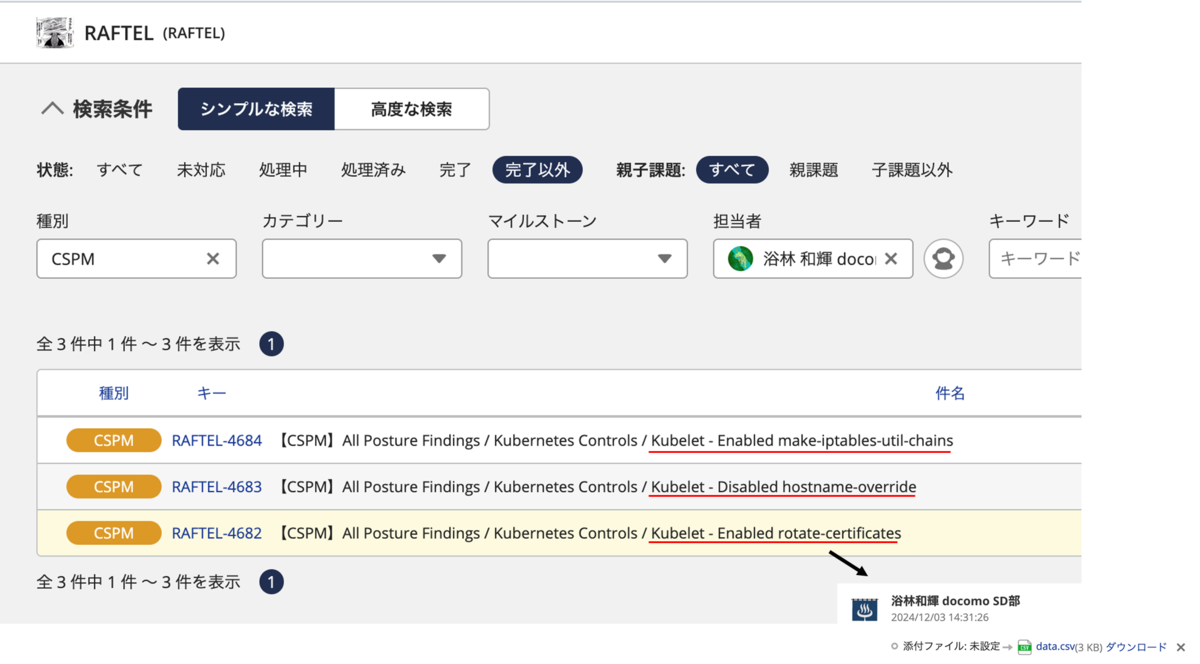
Task: Select status filter 完了以外
Action: pos(538,170)
